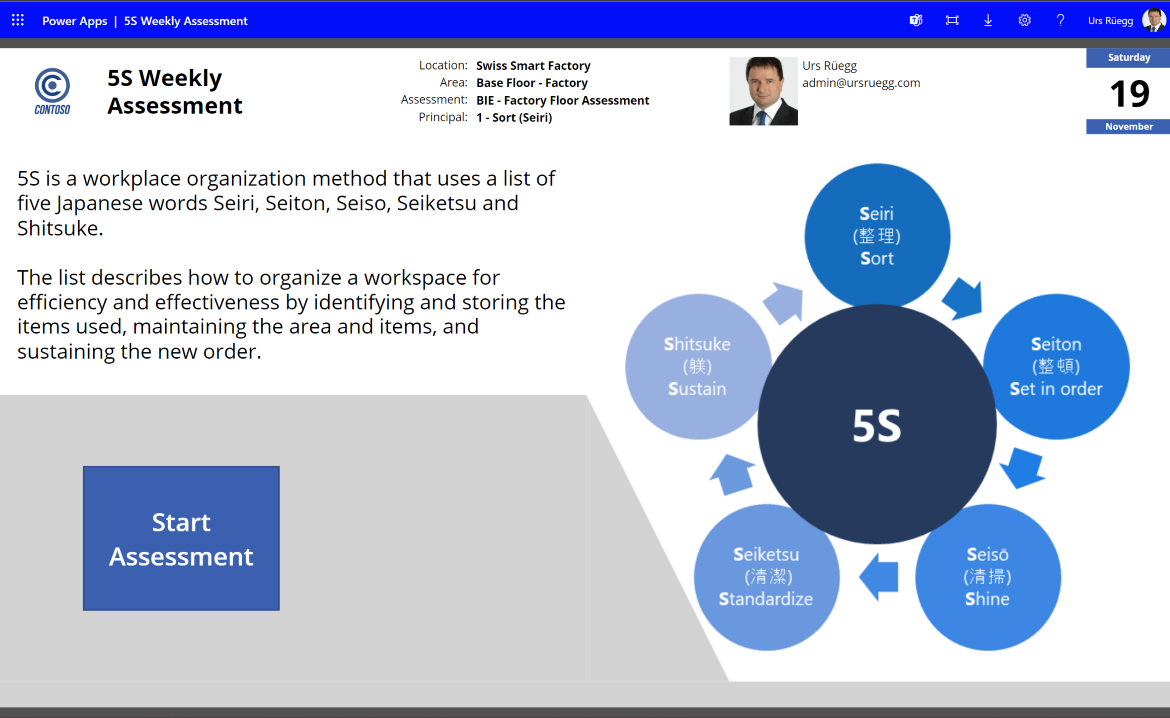The image size is (1170, 718).
Task: Click the Contoso logo
Action: 52,91
